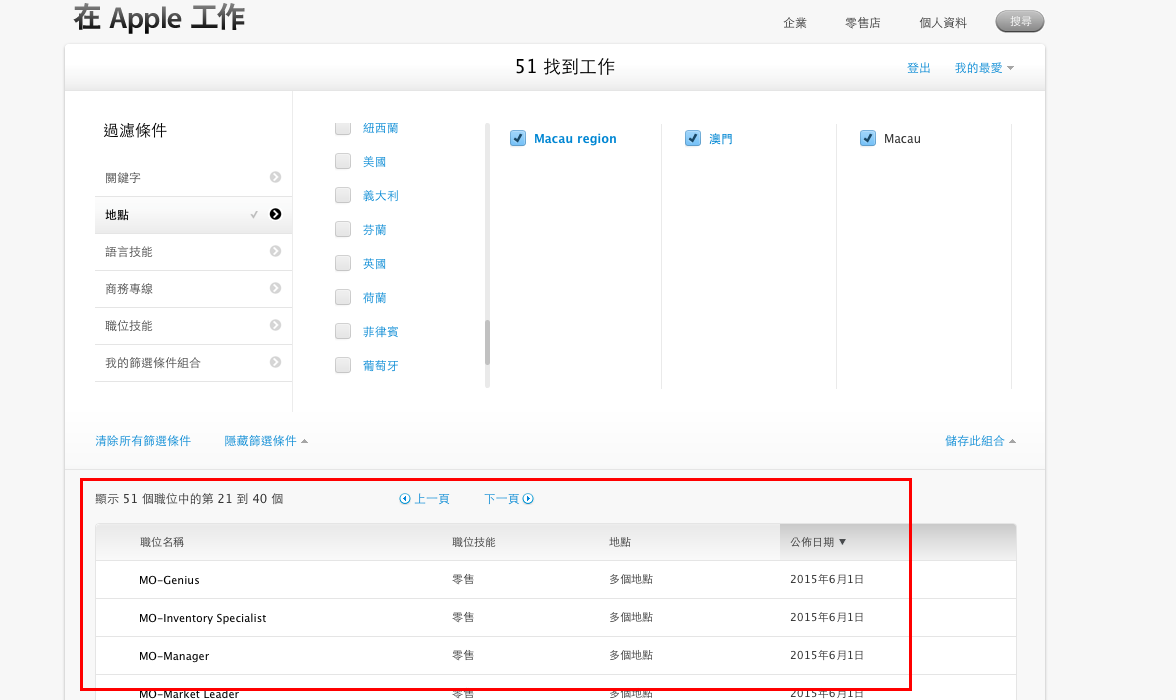Click the 清除所有篩選條件 link
The height and width of the screenshot is (700, 1176).
tap(143, 441)
